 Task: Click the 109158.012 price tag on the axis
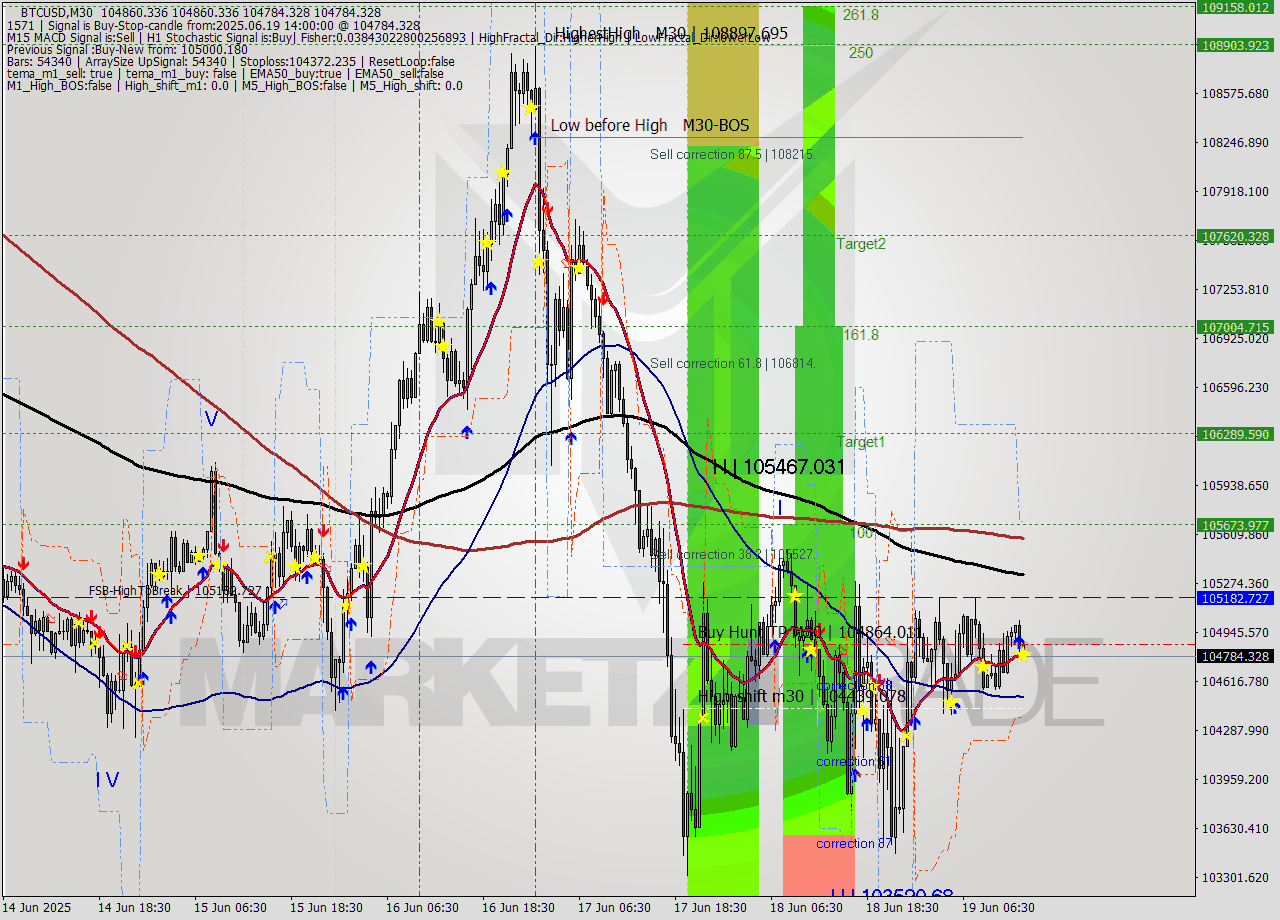coord(1237,6)
